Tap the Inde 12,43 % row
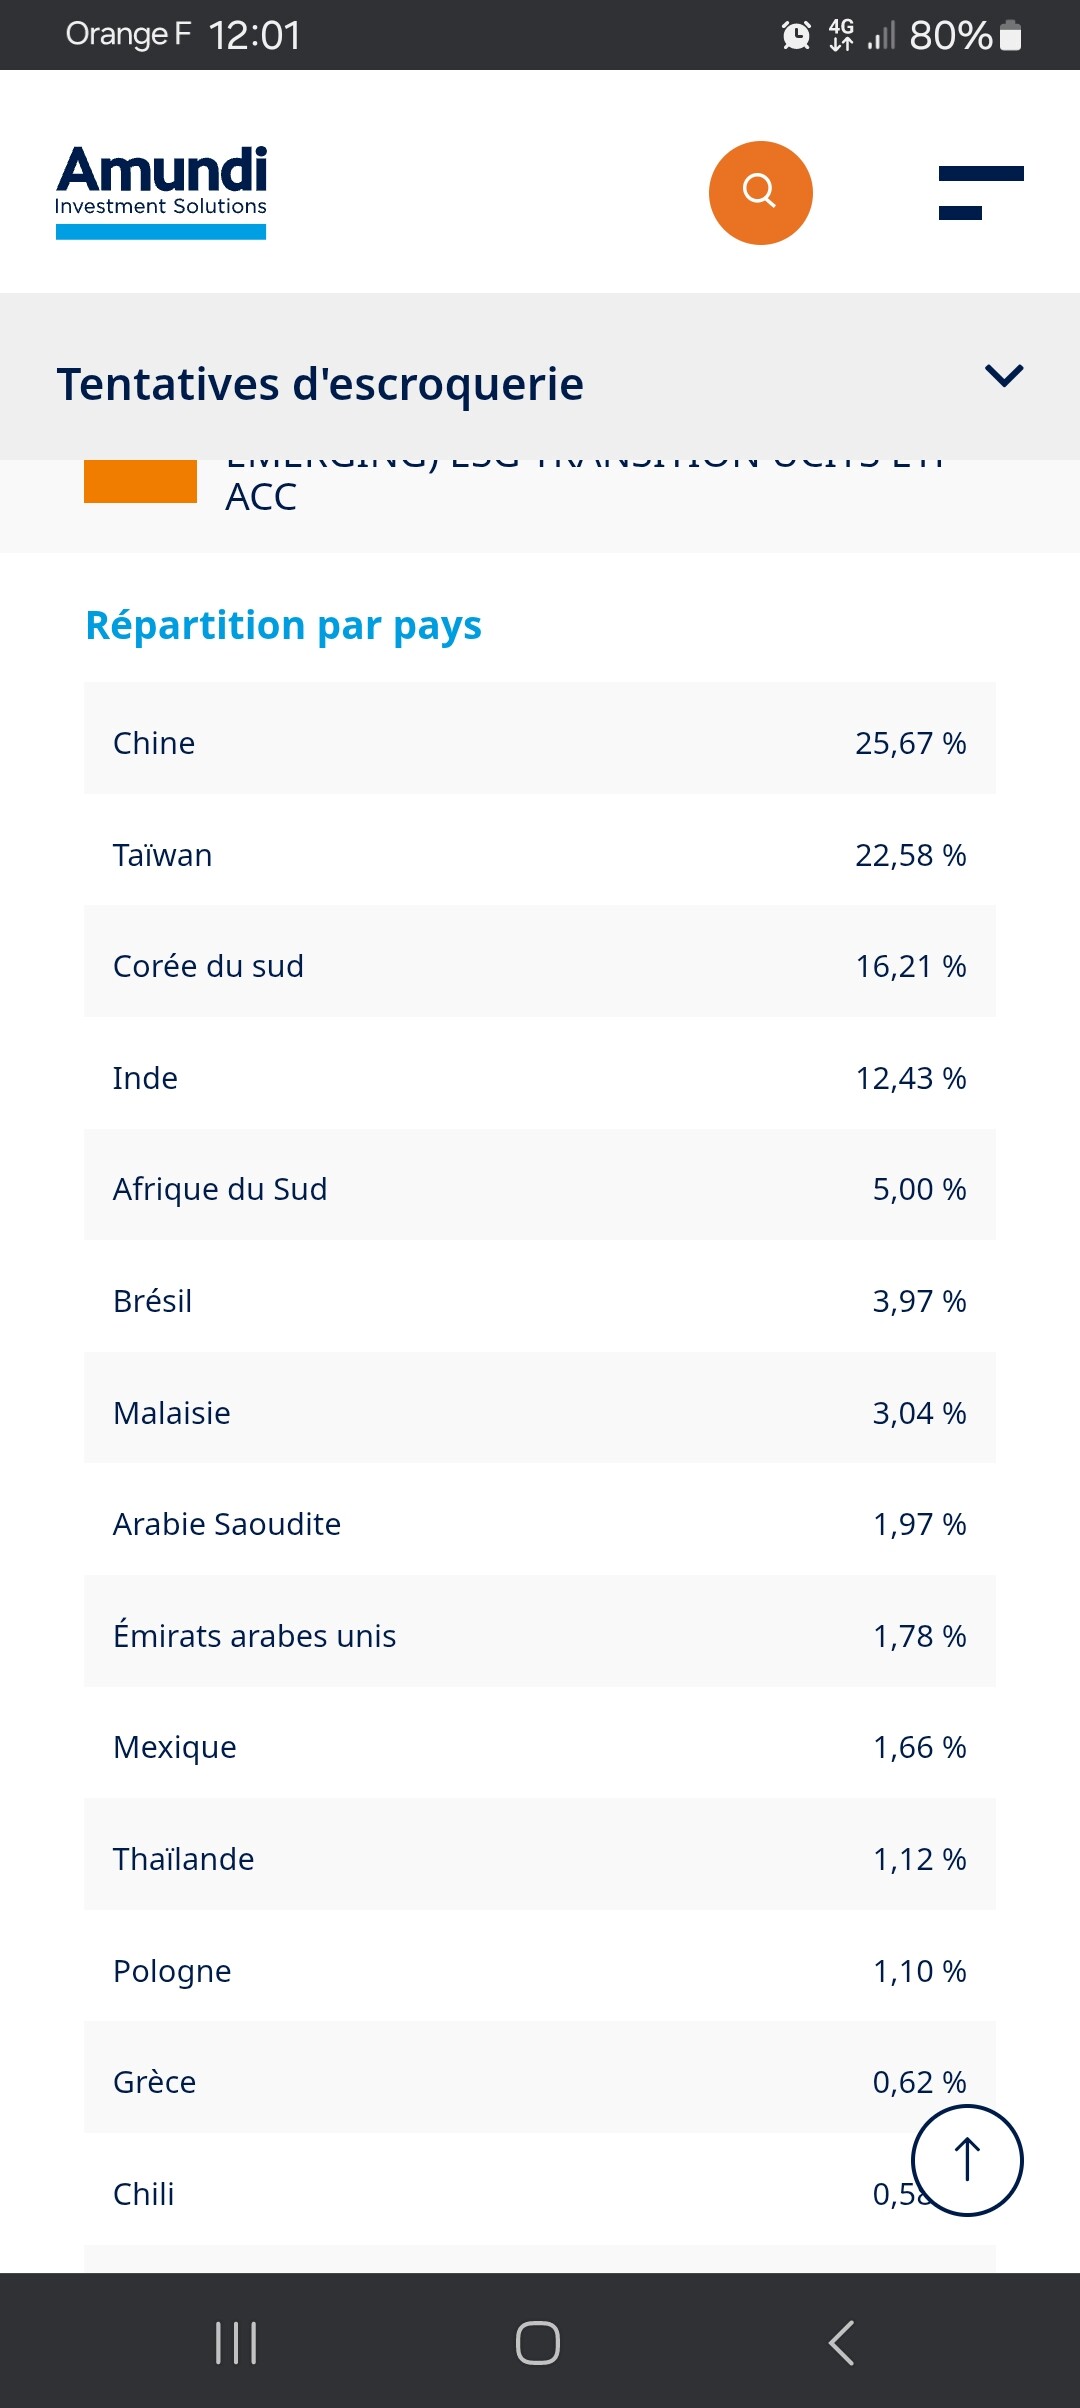 coord(540,1078)
